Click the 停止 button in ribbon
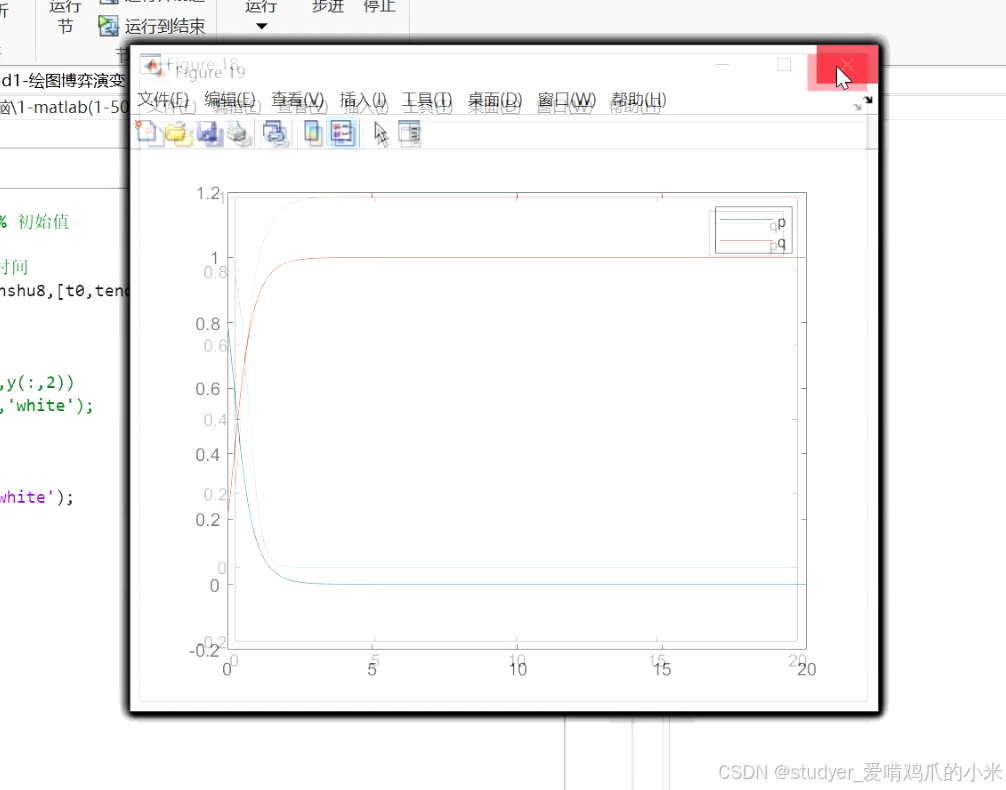This screenshot has height=790, width=1006. coord(379,7)
